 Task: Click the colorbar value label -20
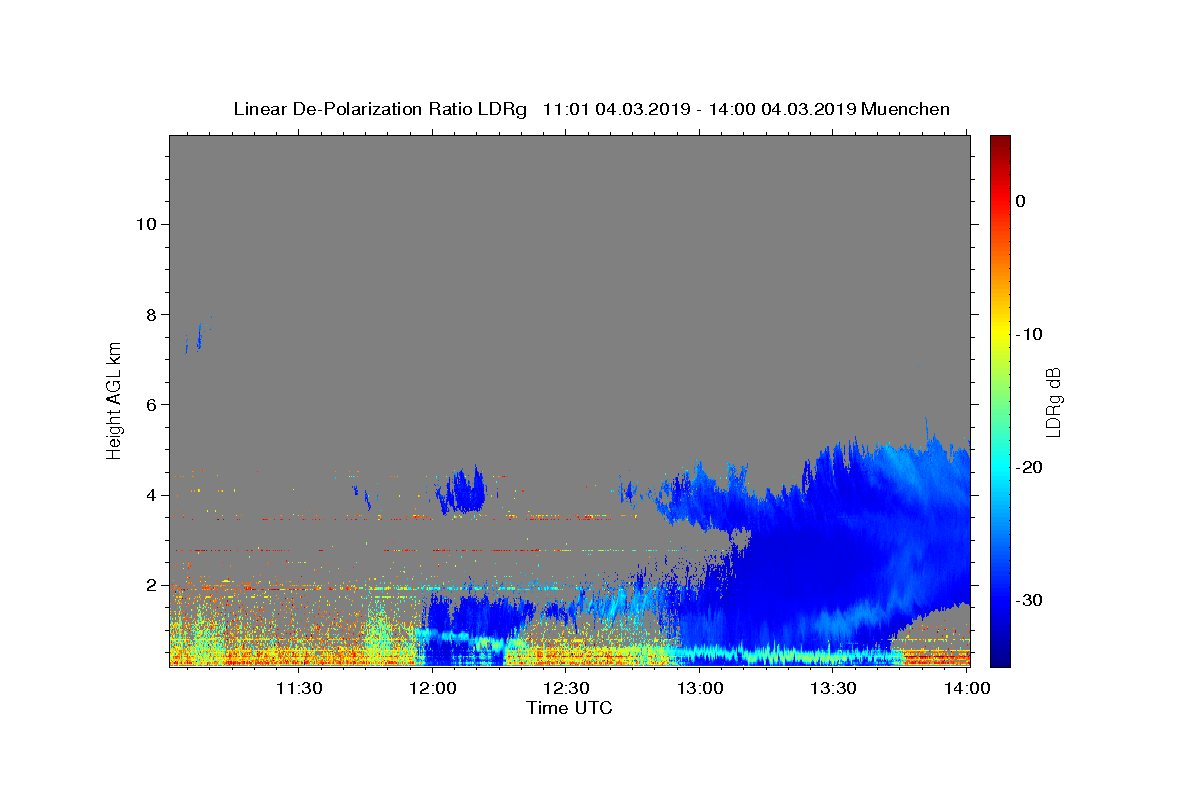(1029, 467)
